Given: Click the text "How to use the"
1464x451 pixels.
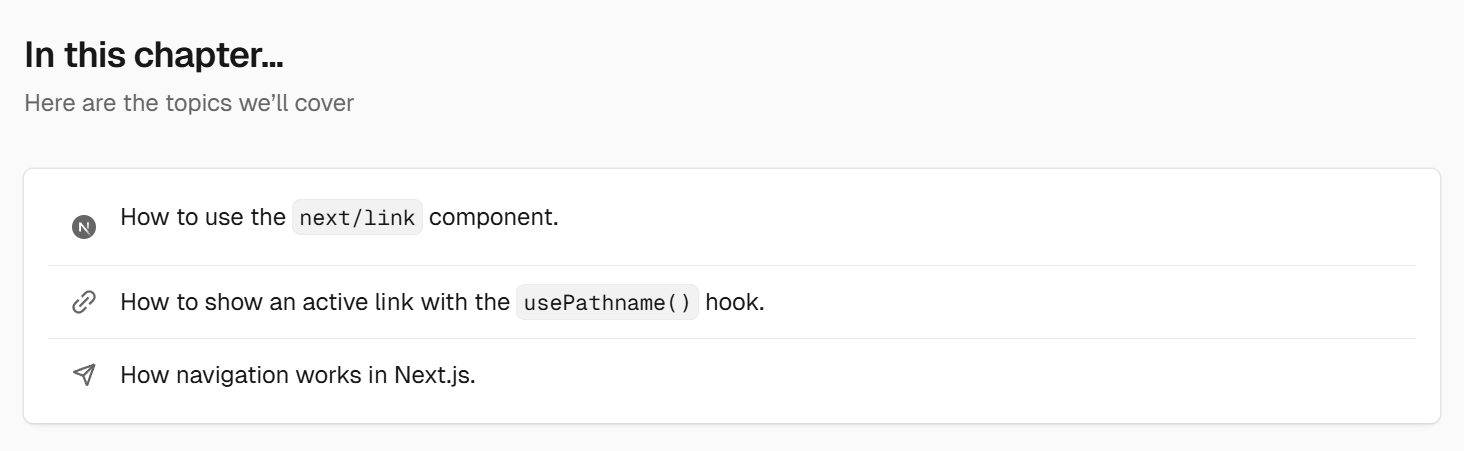Looking at the screenshot, I should click(203, 217).
